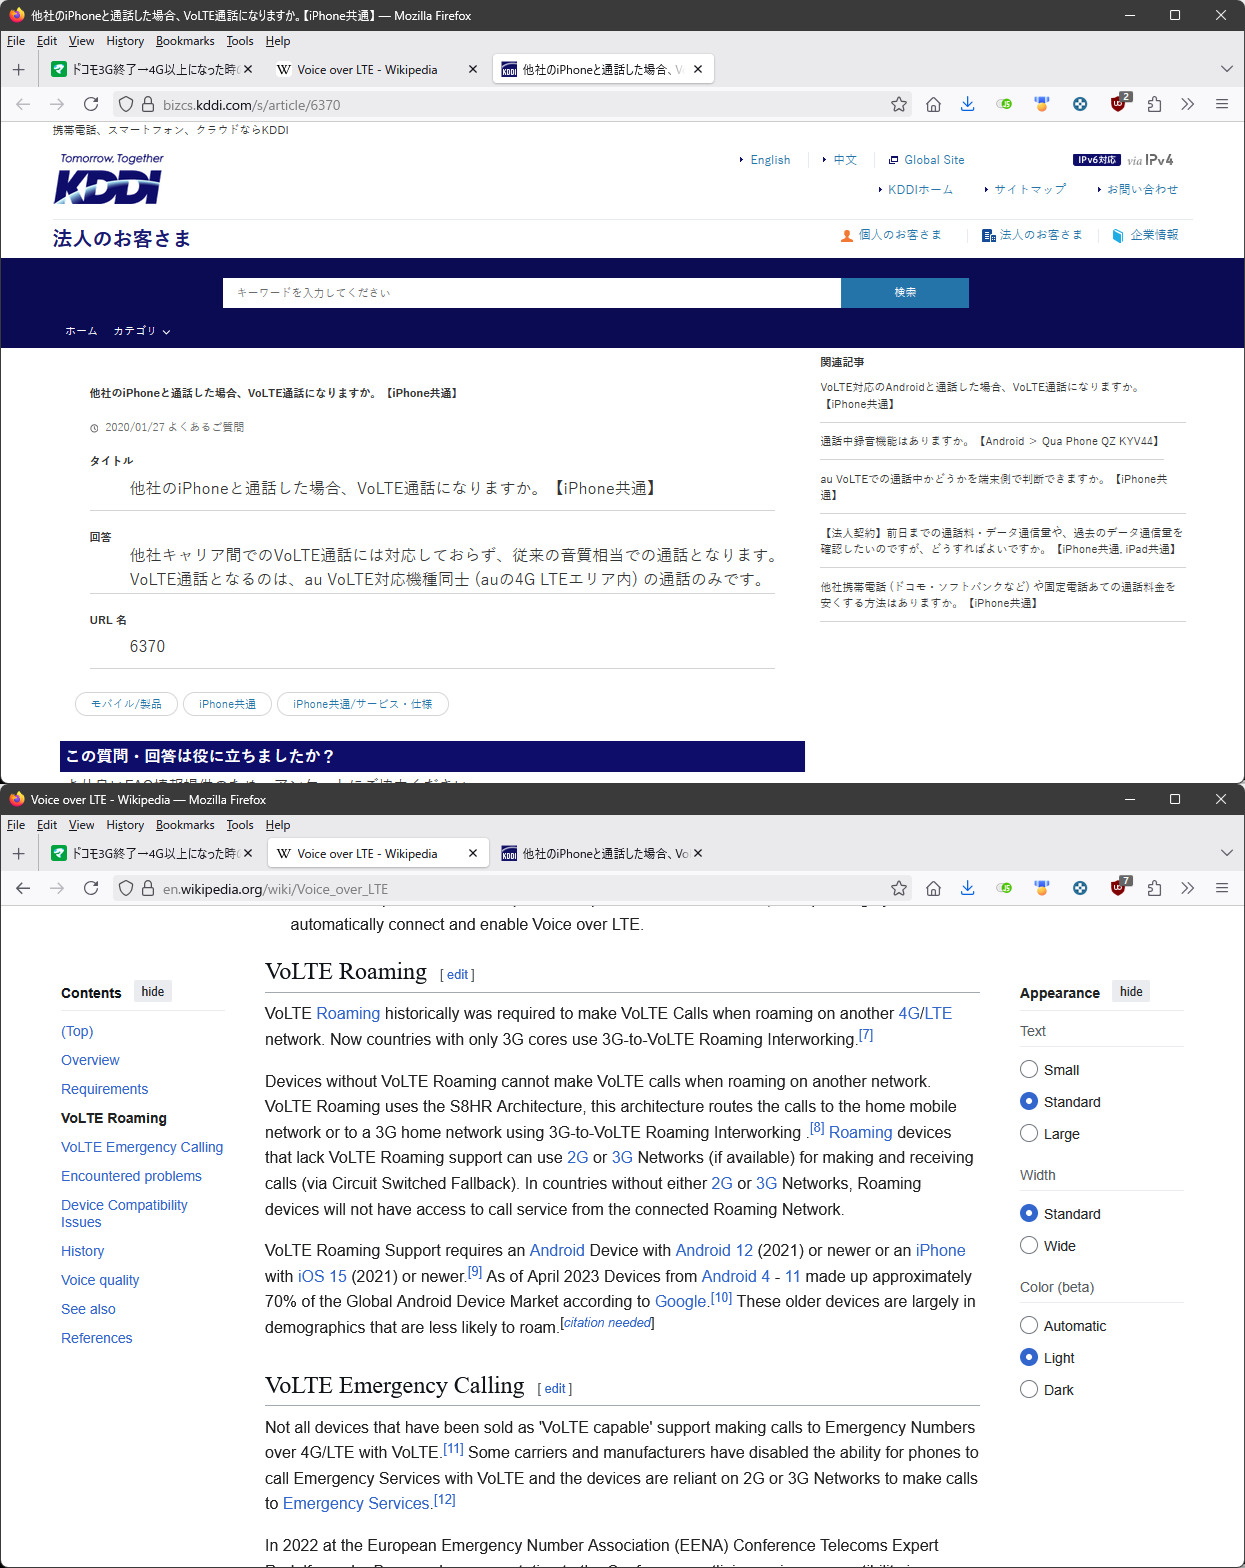This screenshot has width=1245, height=1568.
Task: Select Large text size
Action: [x=1029, y=1133]
